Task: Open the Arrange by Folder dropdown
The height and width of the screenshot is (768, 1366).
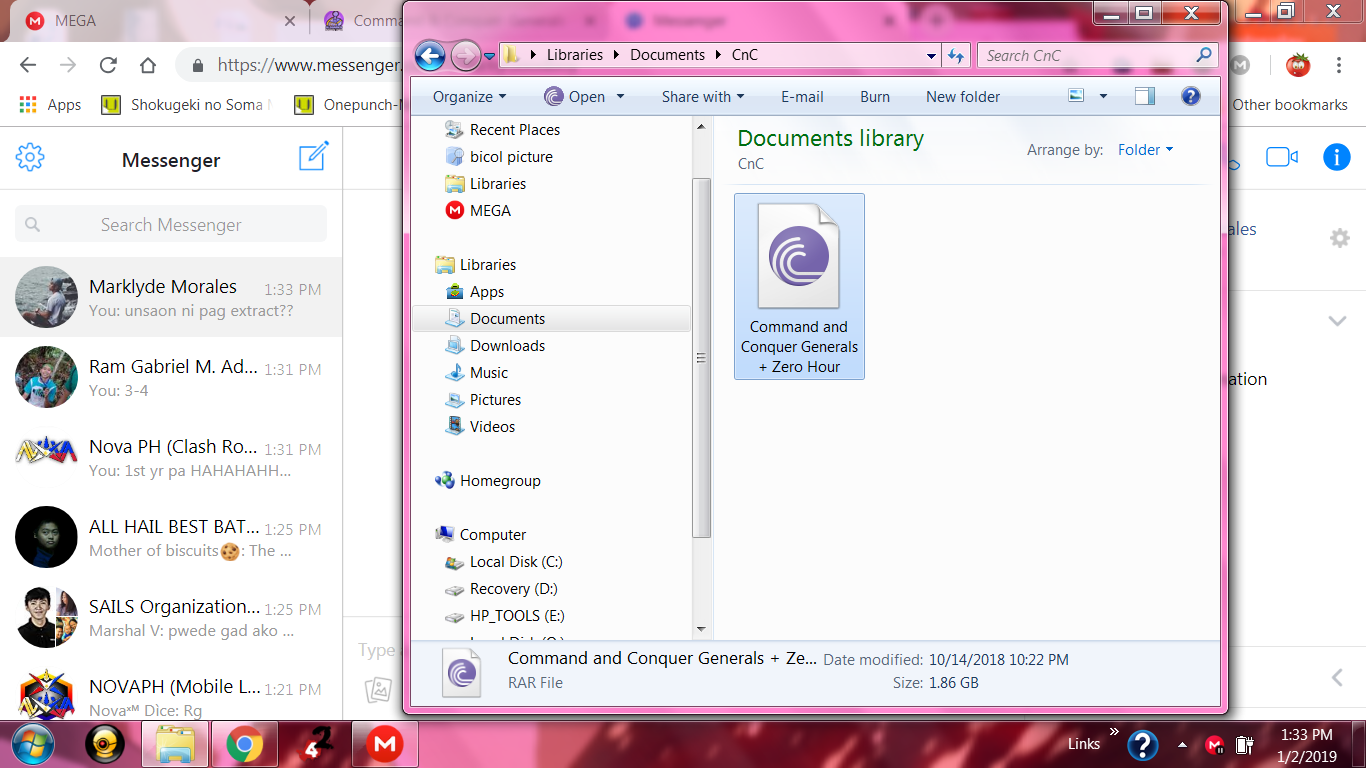Action: point(1145,150)
